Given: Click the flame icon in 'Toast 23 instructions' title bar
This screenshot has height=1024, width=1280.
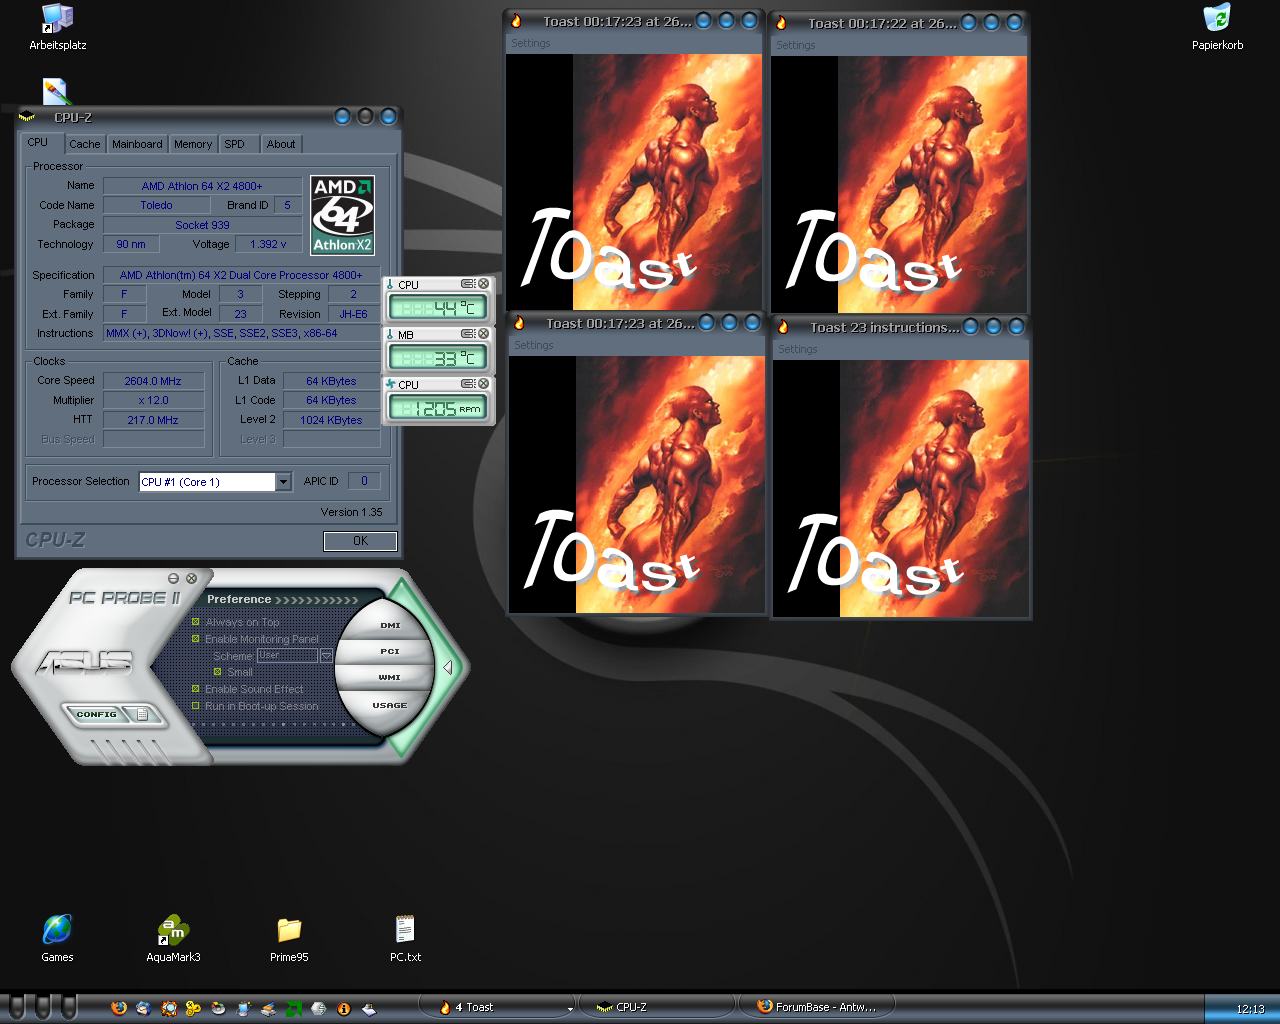Looking at the screenshot, I should (x=784, y=327).
